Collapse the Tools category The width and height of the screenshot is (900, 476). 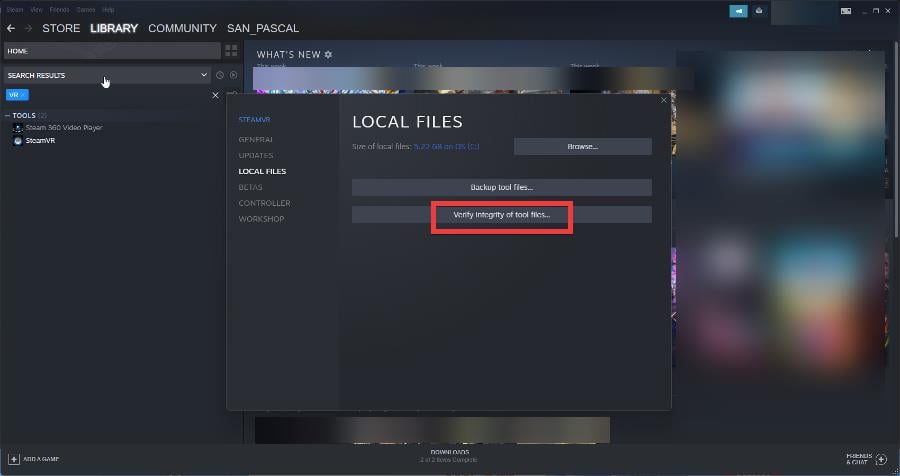coord(7,115)
